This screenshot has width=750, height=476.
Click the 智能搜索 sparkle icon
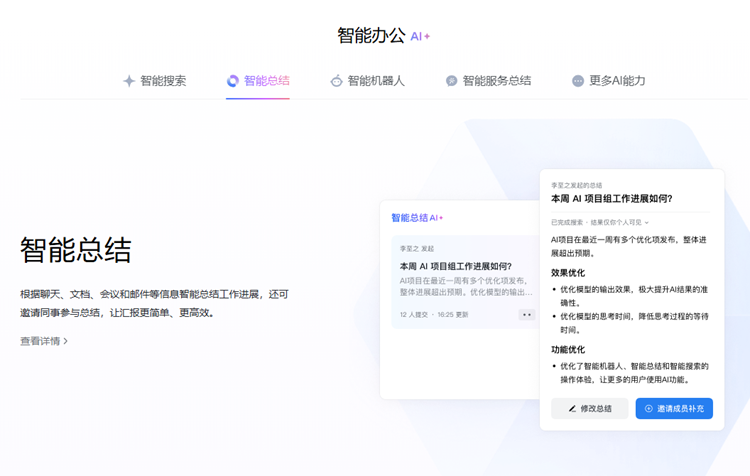pos(129,81)
